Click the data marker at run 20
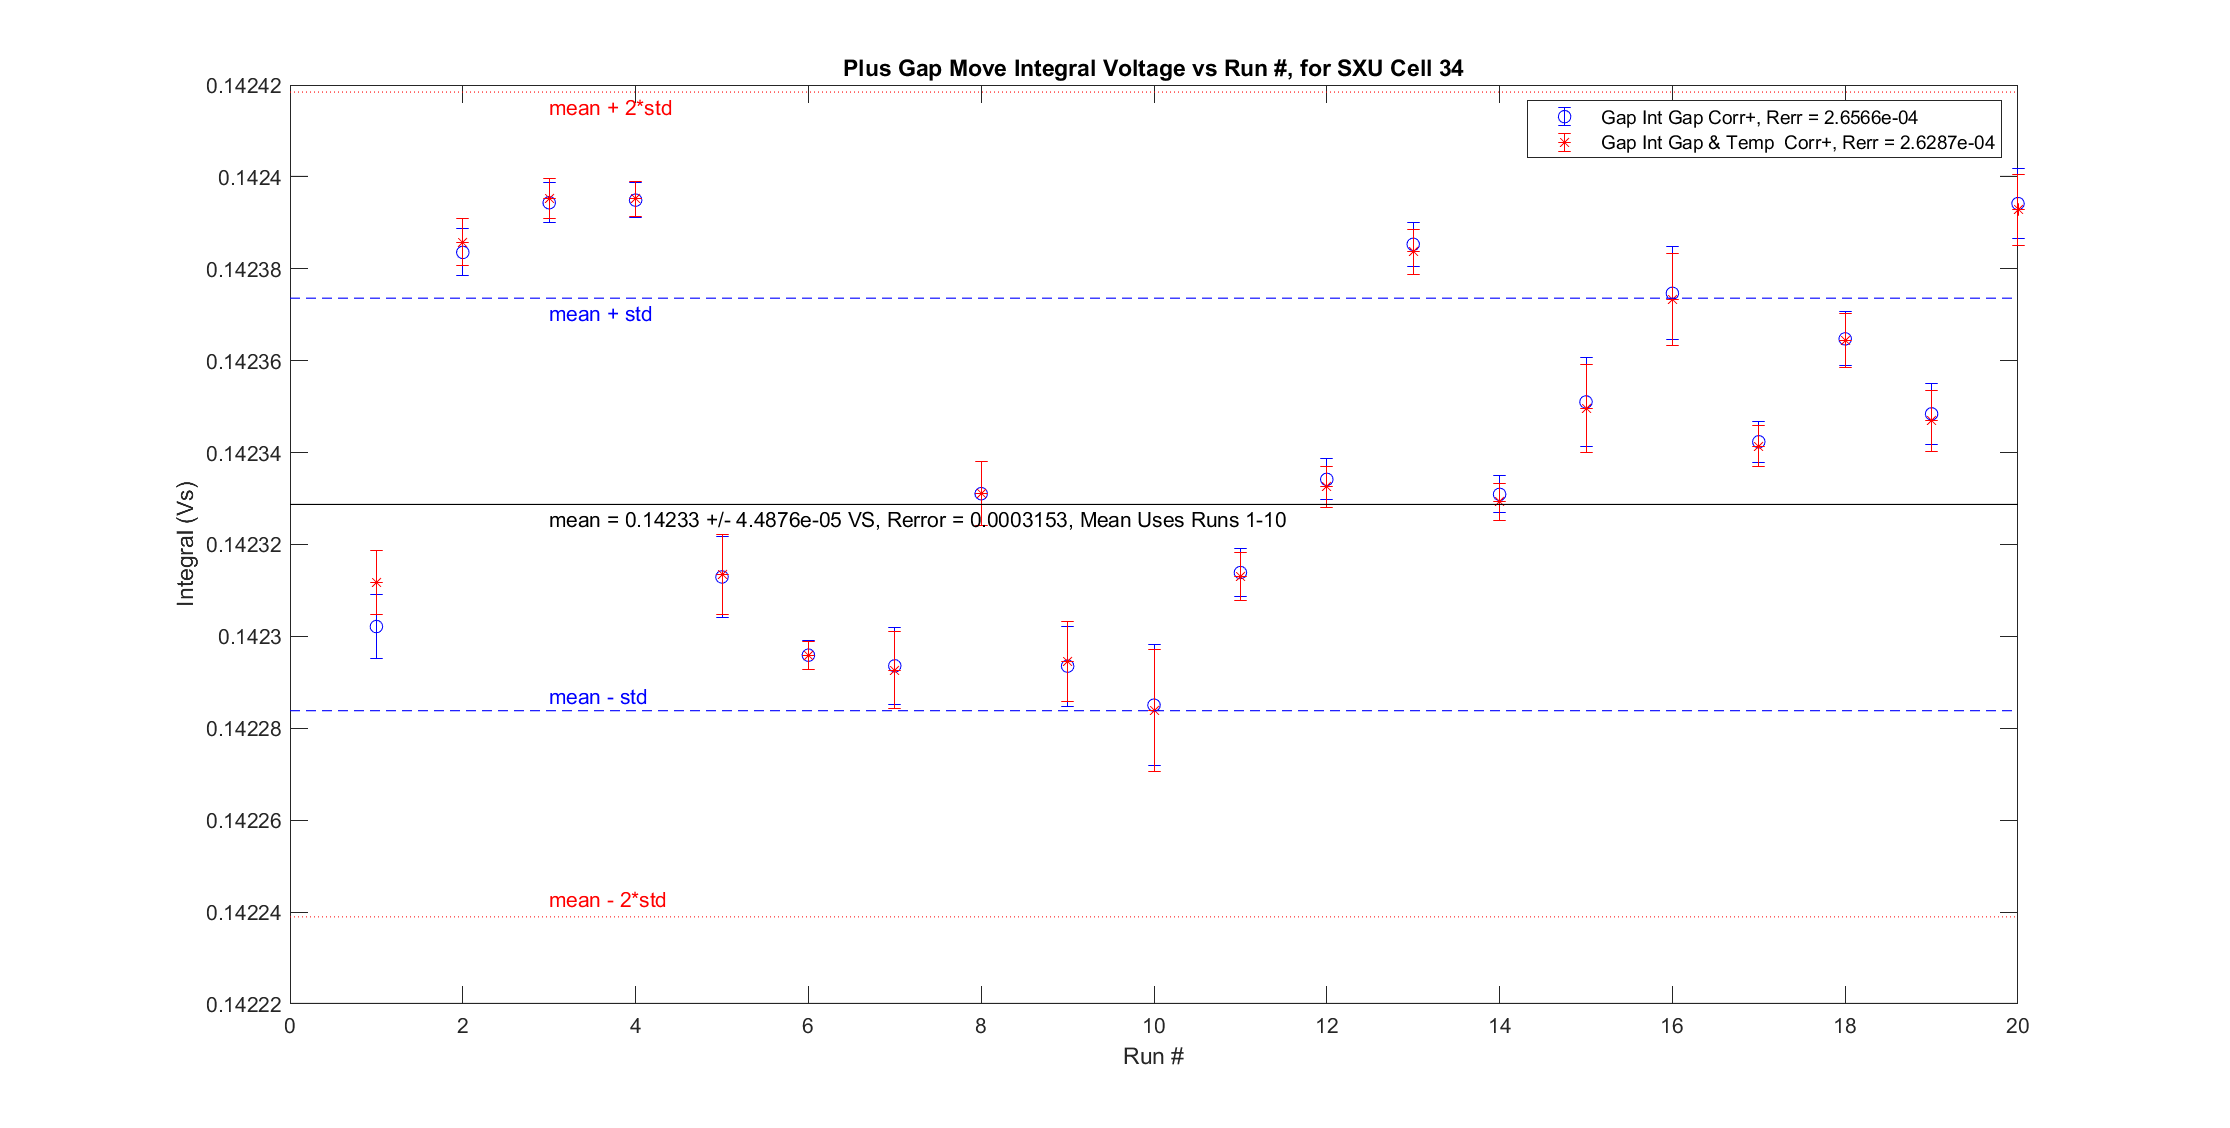 tap(2017, 205)
